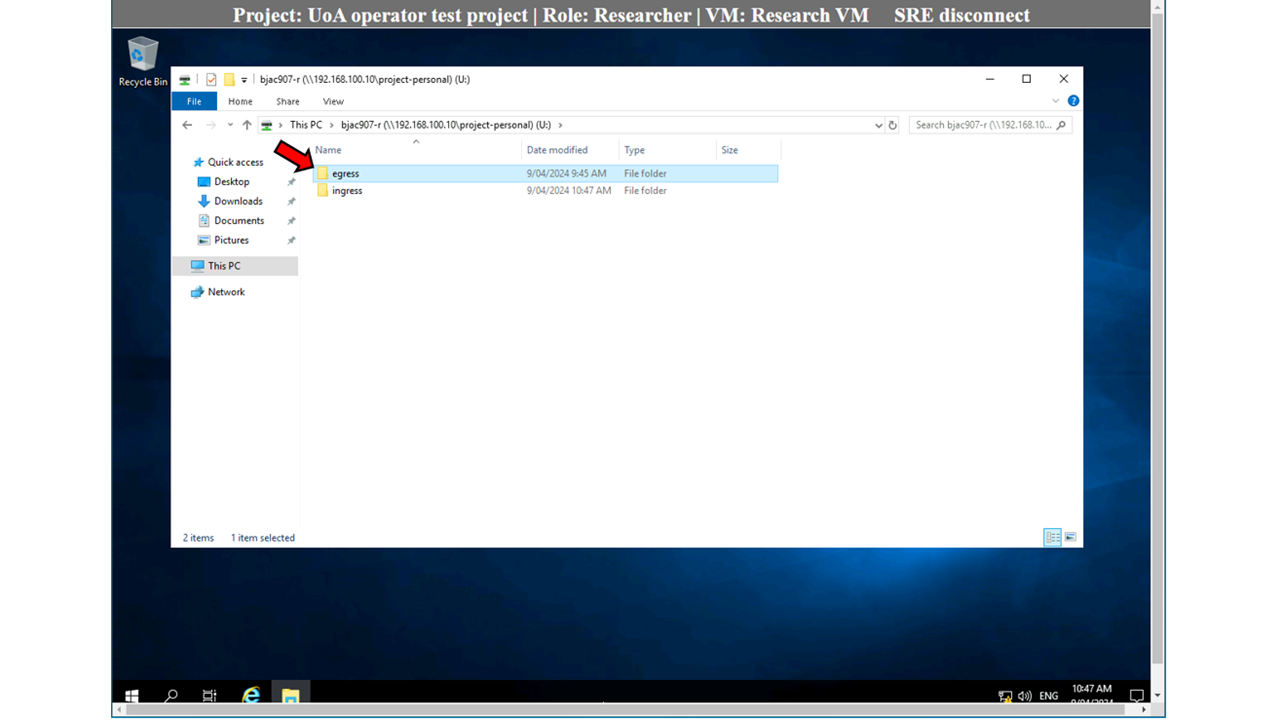Image resolution: width=1280 pixels, height=720 pixels.
Task: Open Pictures in navigation pane
Action: 231,240
